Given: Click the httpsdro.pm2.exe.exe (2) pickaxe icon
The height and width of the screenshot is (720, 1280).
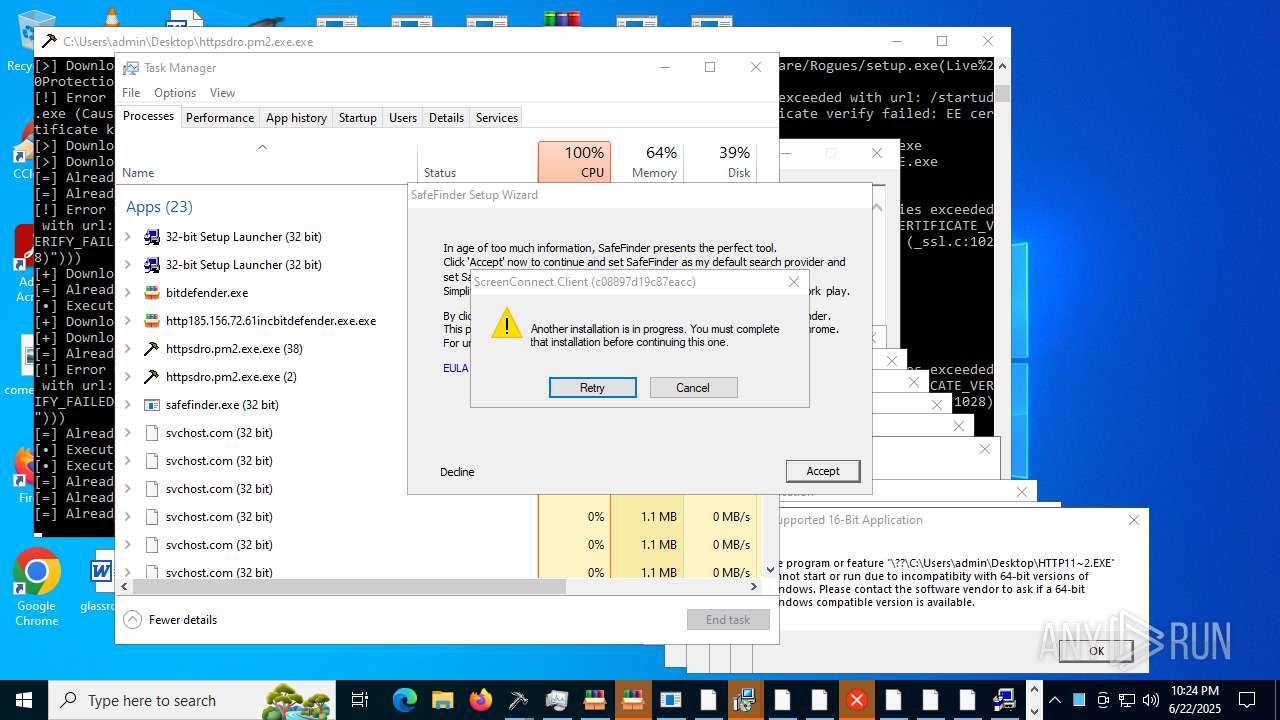Looking at the screenshot, I should click(x=152, y=377).
